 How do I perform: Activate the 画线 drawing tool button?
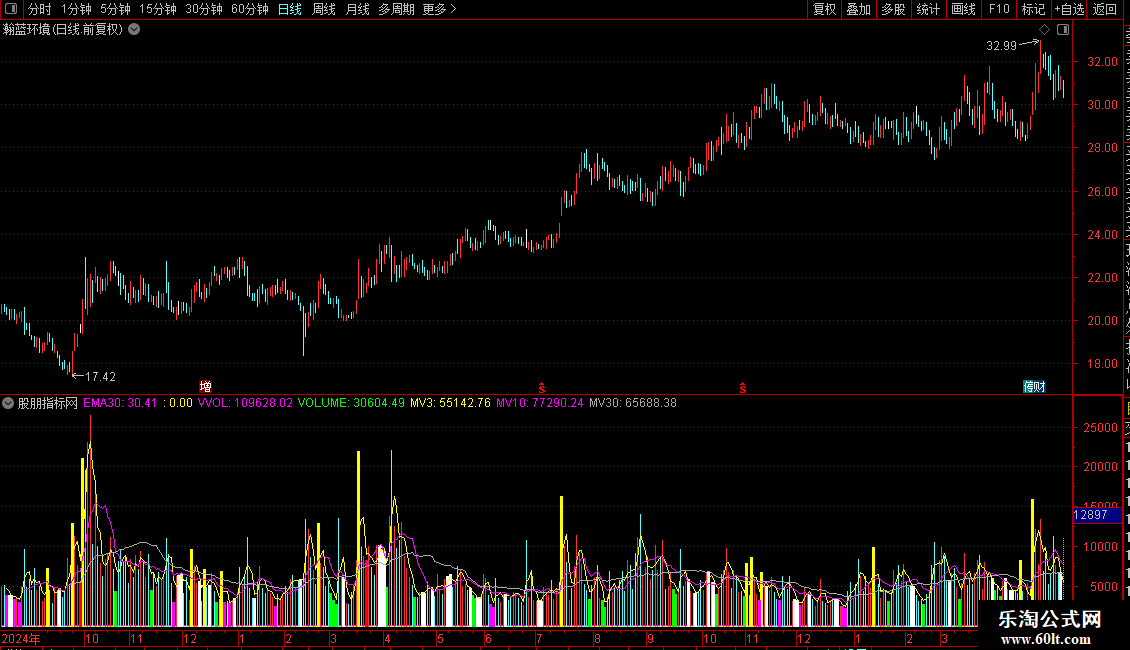964,9
